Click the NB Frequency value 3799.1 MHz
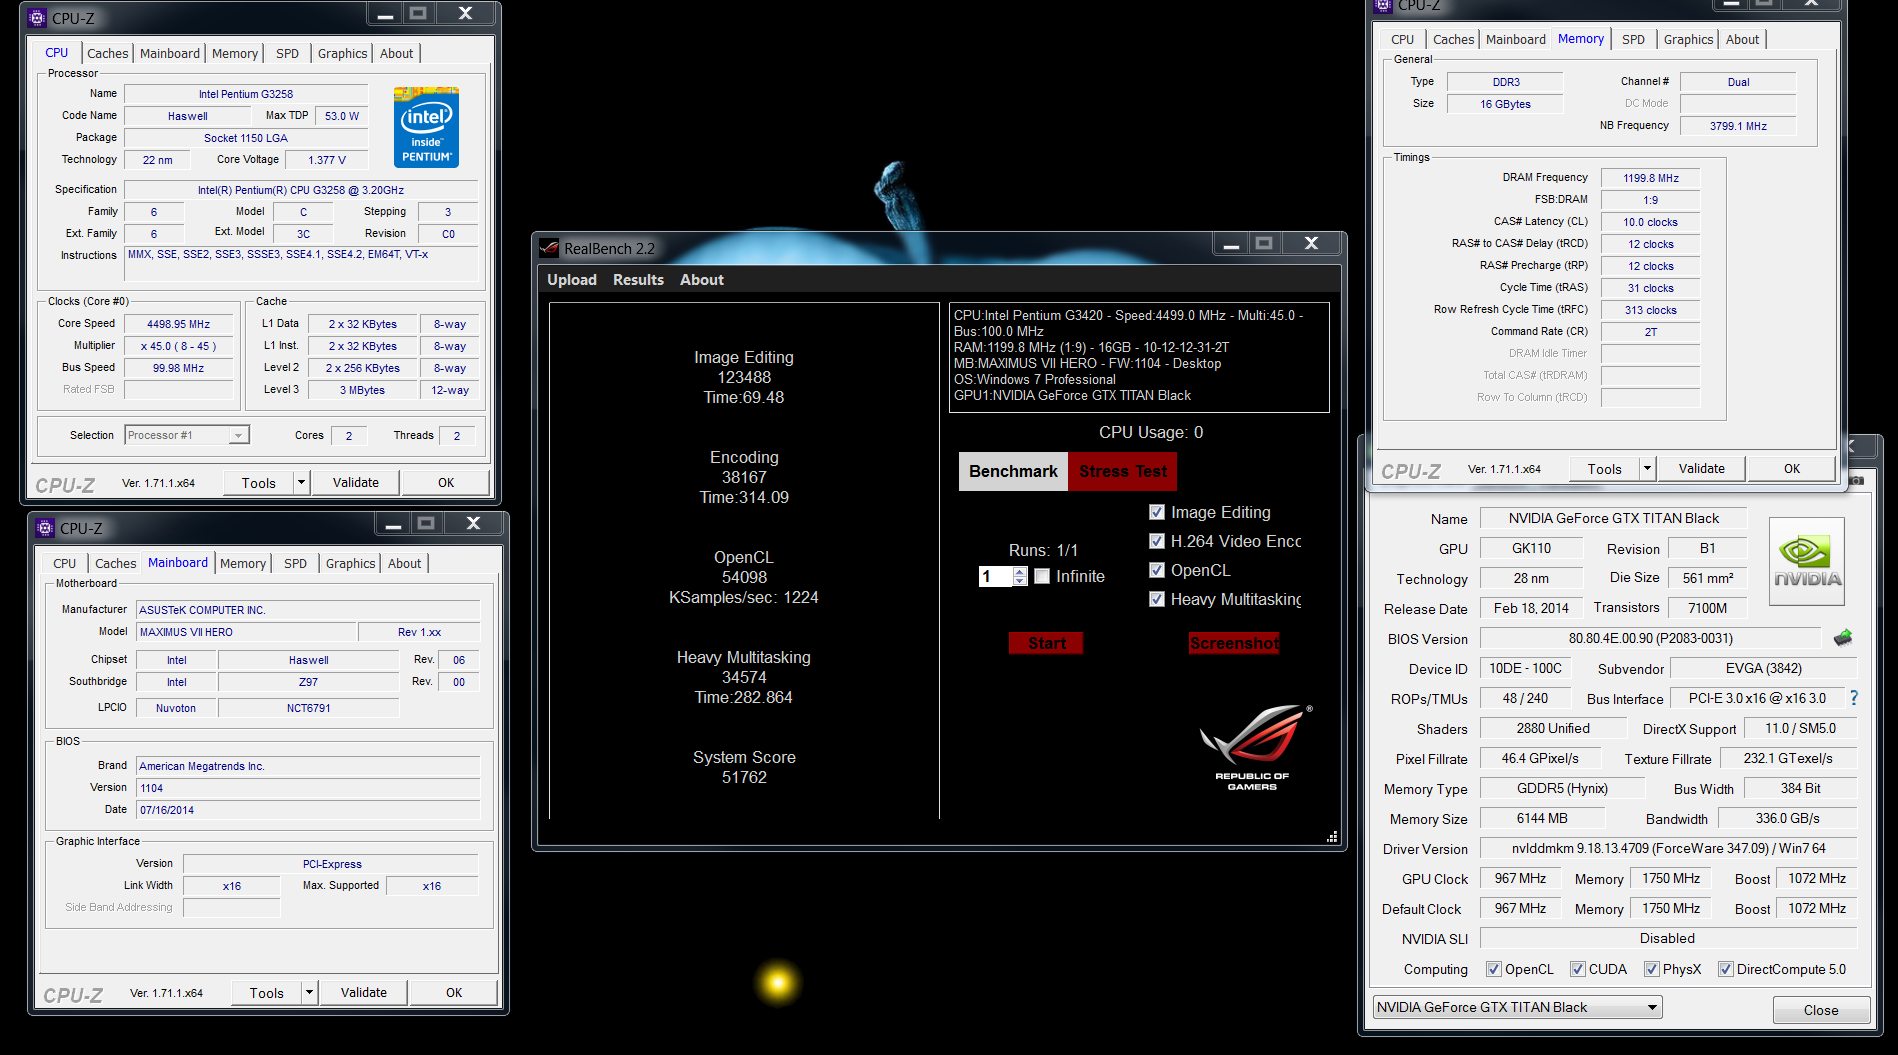This screenshot has width=1898, height=1055. 1738,126
